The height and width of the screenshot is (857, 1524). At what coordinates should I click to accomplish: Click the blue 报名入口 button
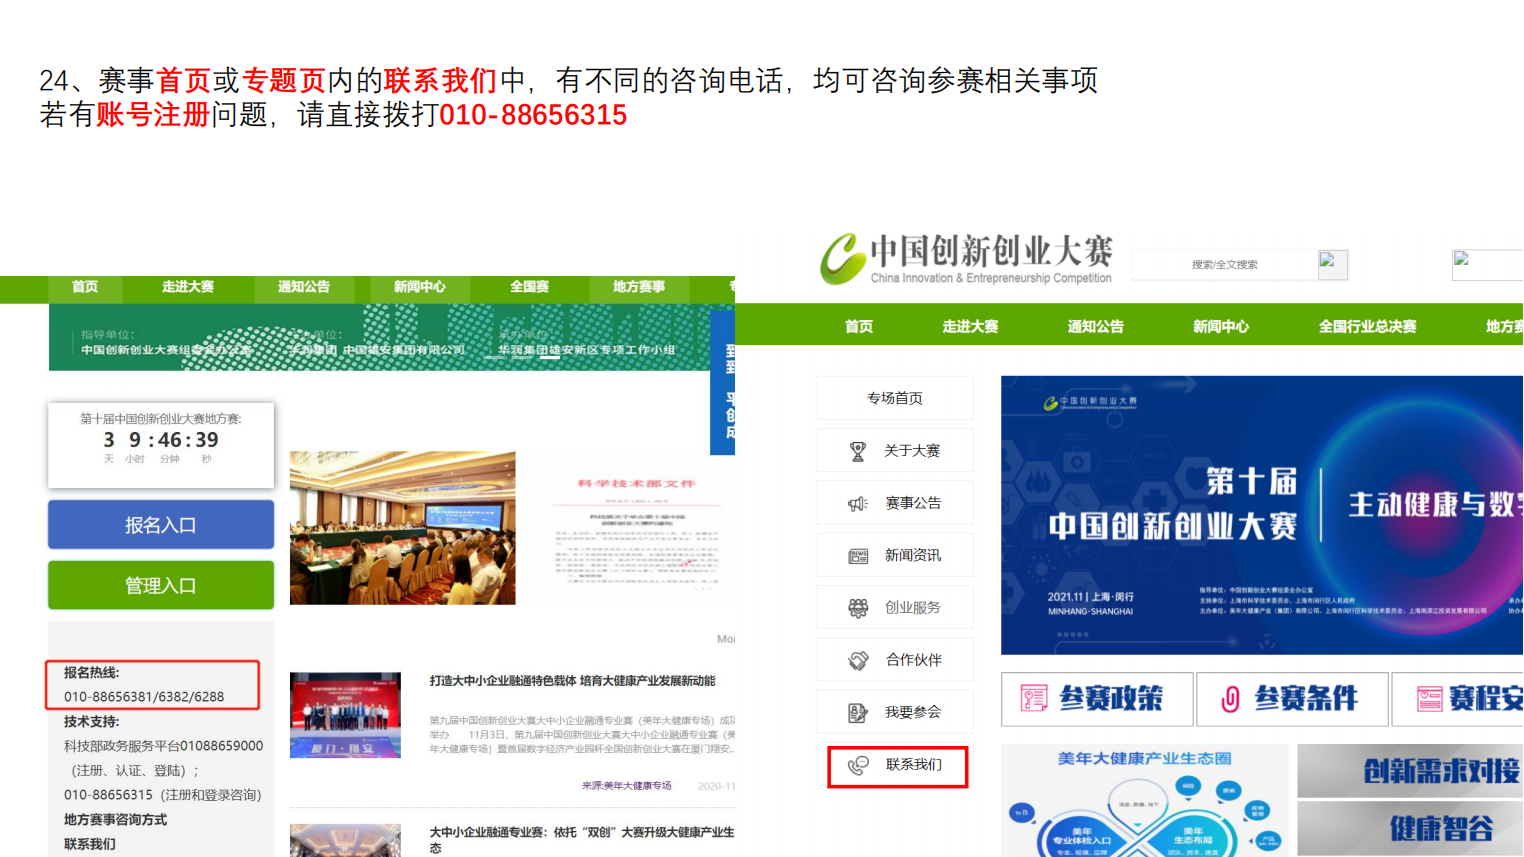point(161,525)
